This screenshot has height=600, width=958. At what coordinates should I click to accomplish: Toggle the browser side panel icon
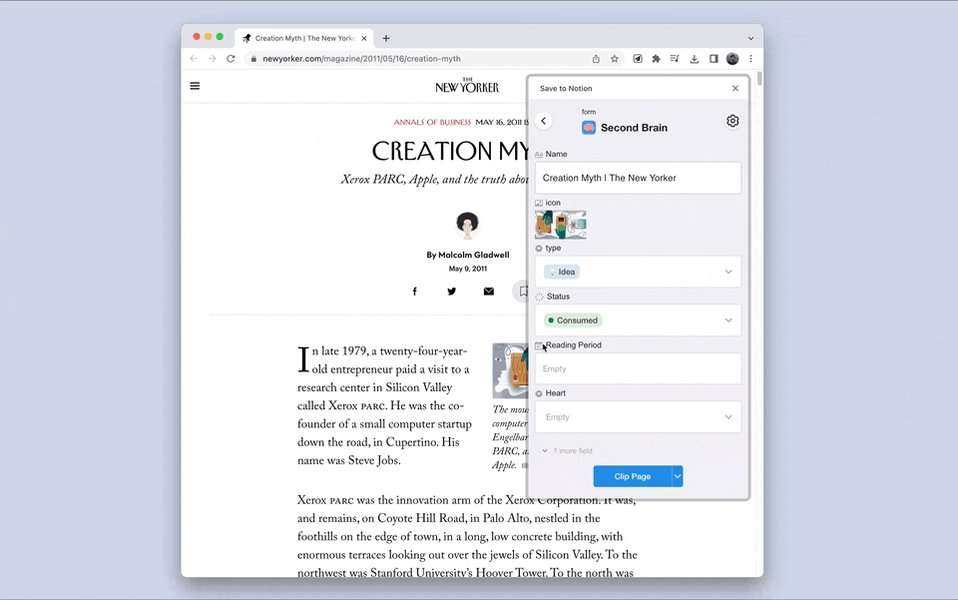coord(713,59)
